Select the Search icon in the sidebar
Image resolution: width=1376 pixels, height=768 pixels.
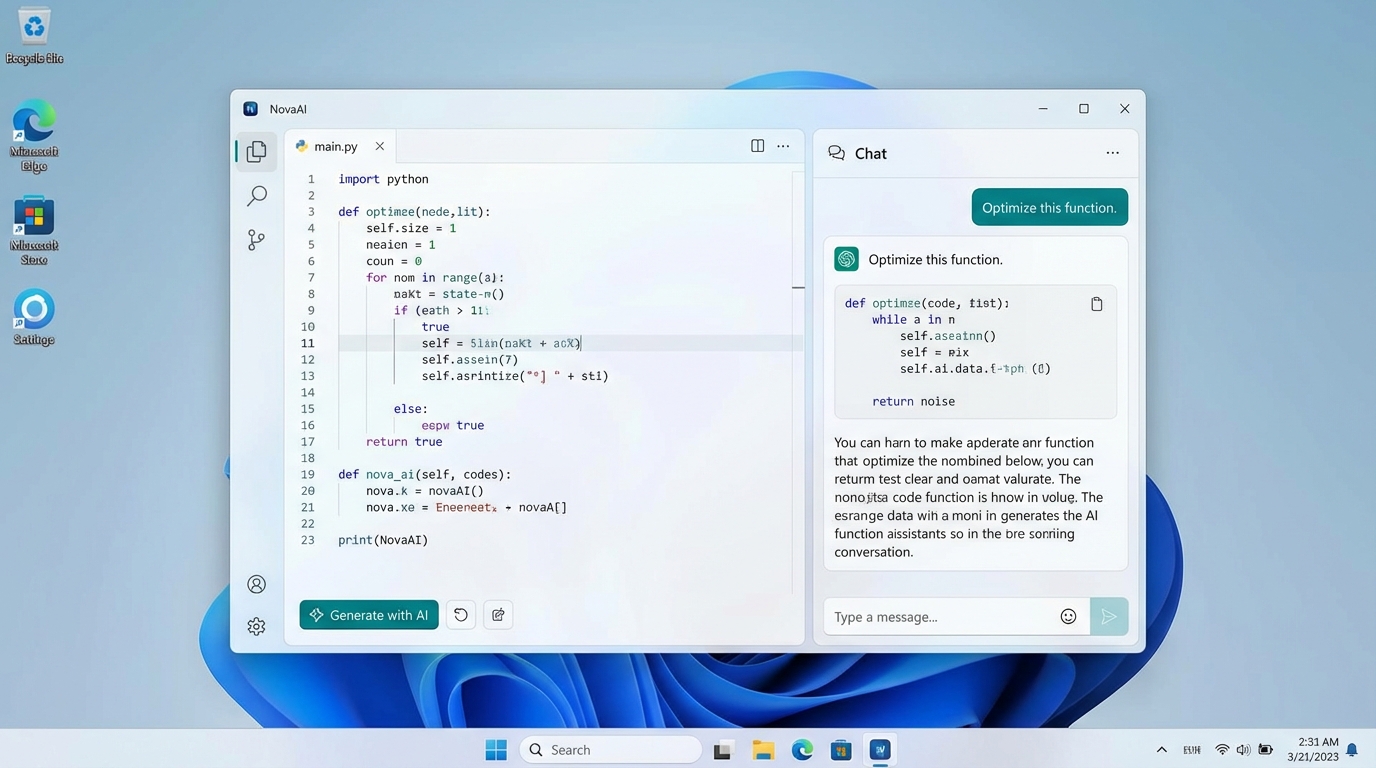(256, 195)
